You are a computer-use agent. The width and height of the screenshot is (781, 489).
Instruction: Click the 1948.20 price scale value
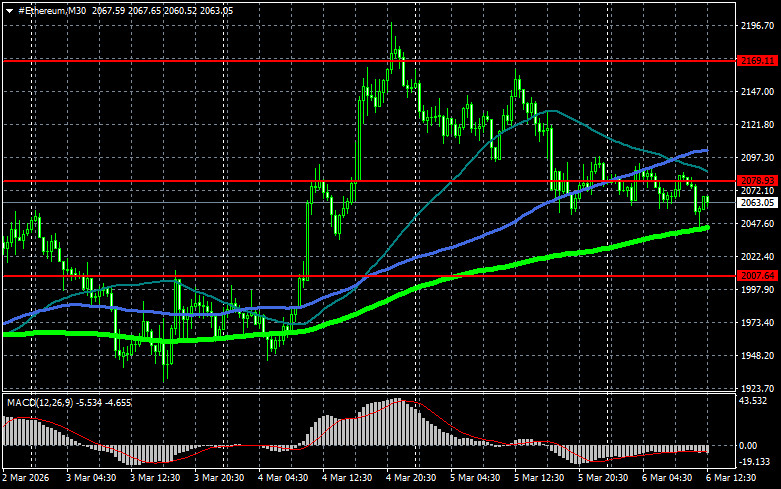pyautogui.click(x=758, y=356)
